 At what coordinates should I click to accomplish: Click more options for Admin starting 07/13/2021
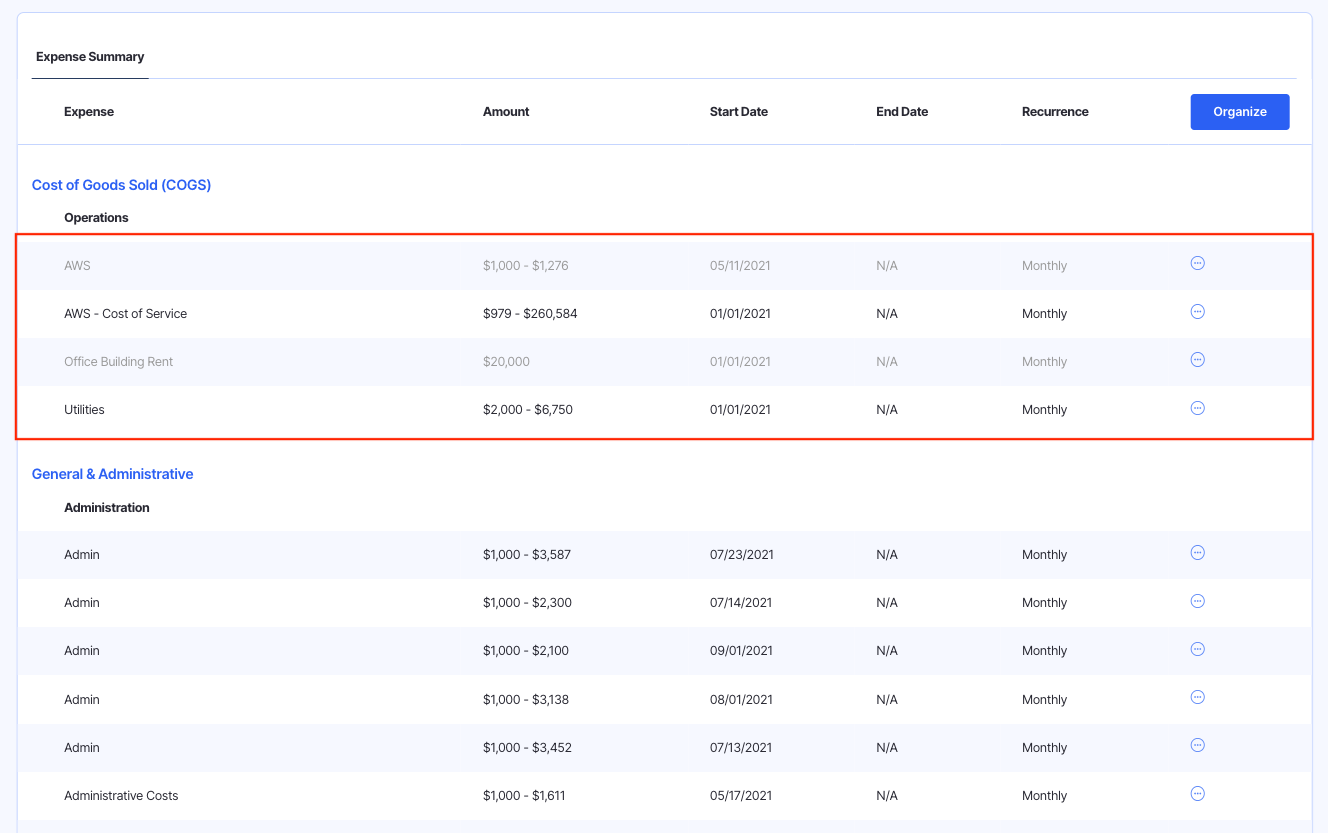pyautogui.click(x=1197, y=746)
